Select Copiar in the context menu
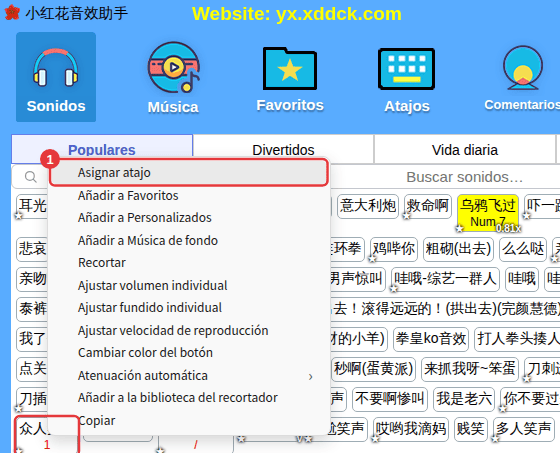 point(189,420)
